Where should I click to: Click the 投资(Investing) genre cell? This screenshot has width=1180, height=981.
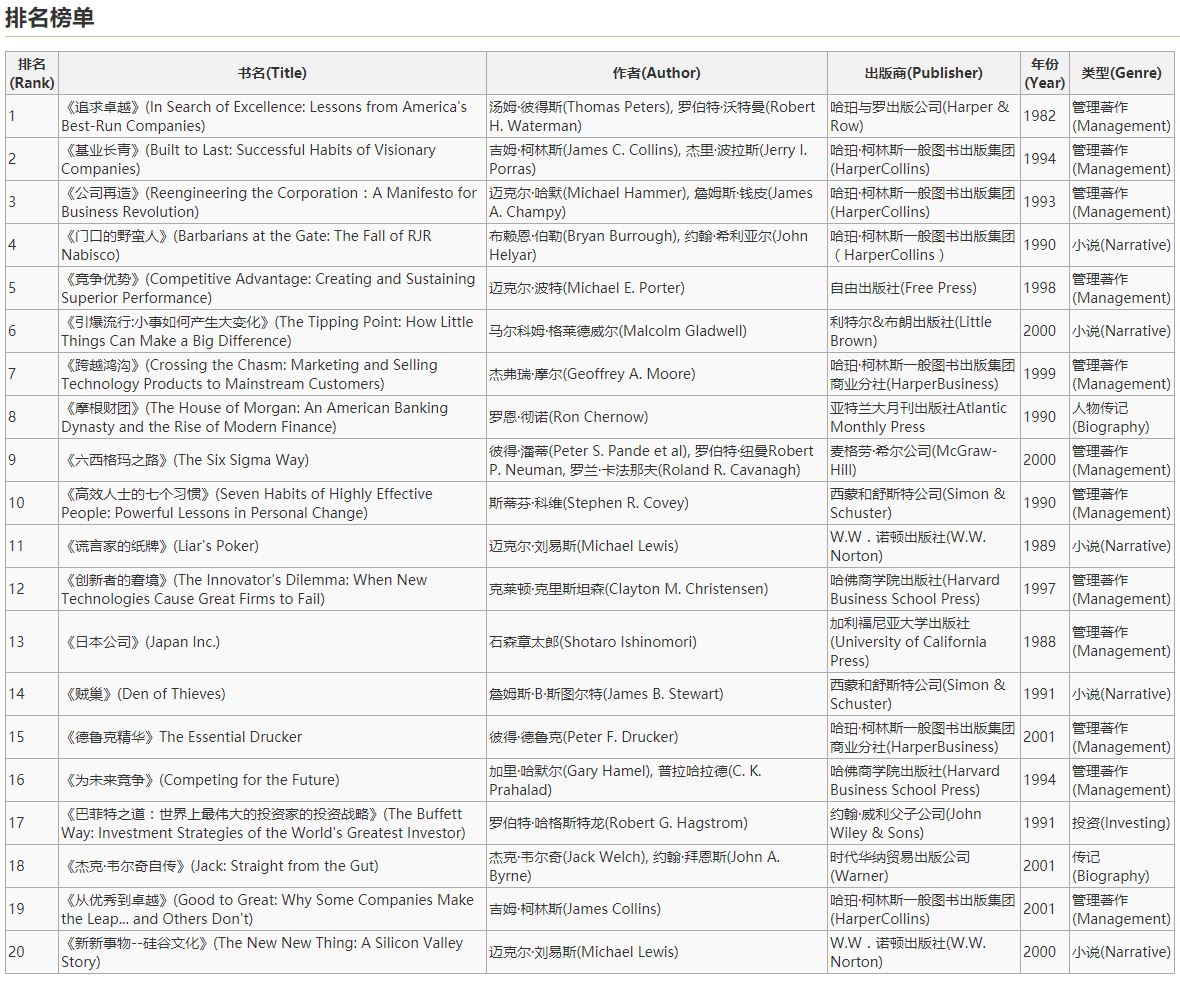[1121, 822]
